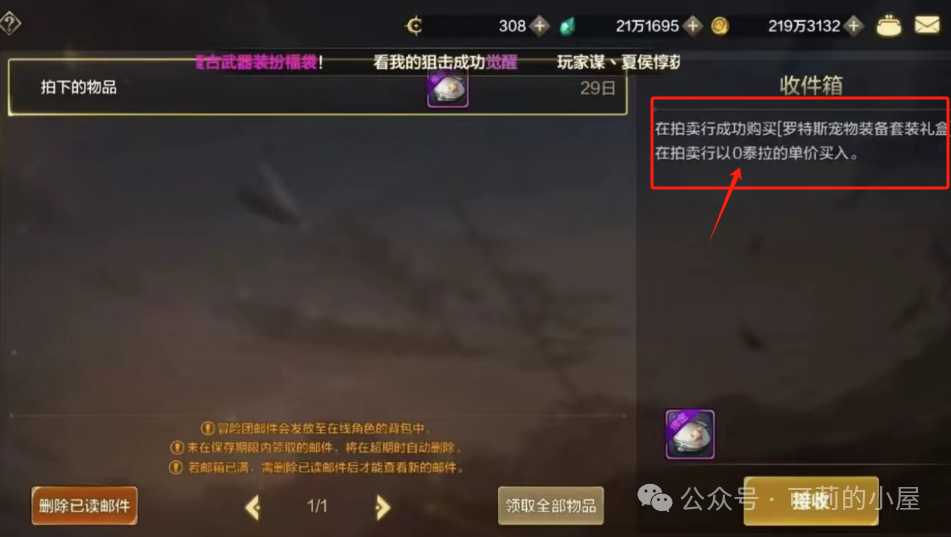951x537 pixels.
Task: Click the crescent currency icon
Action: 414,26
